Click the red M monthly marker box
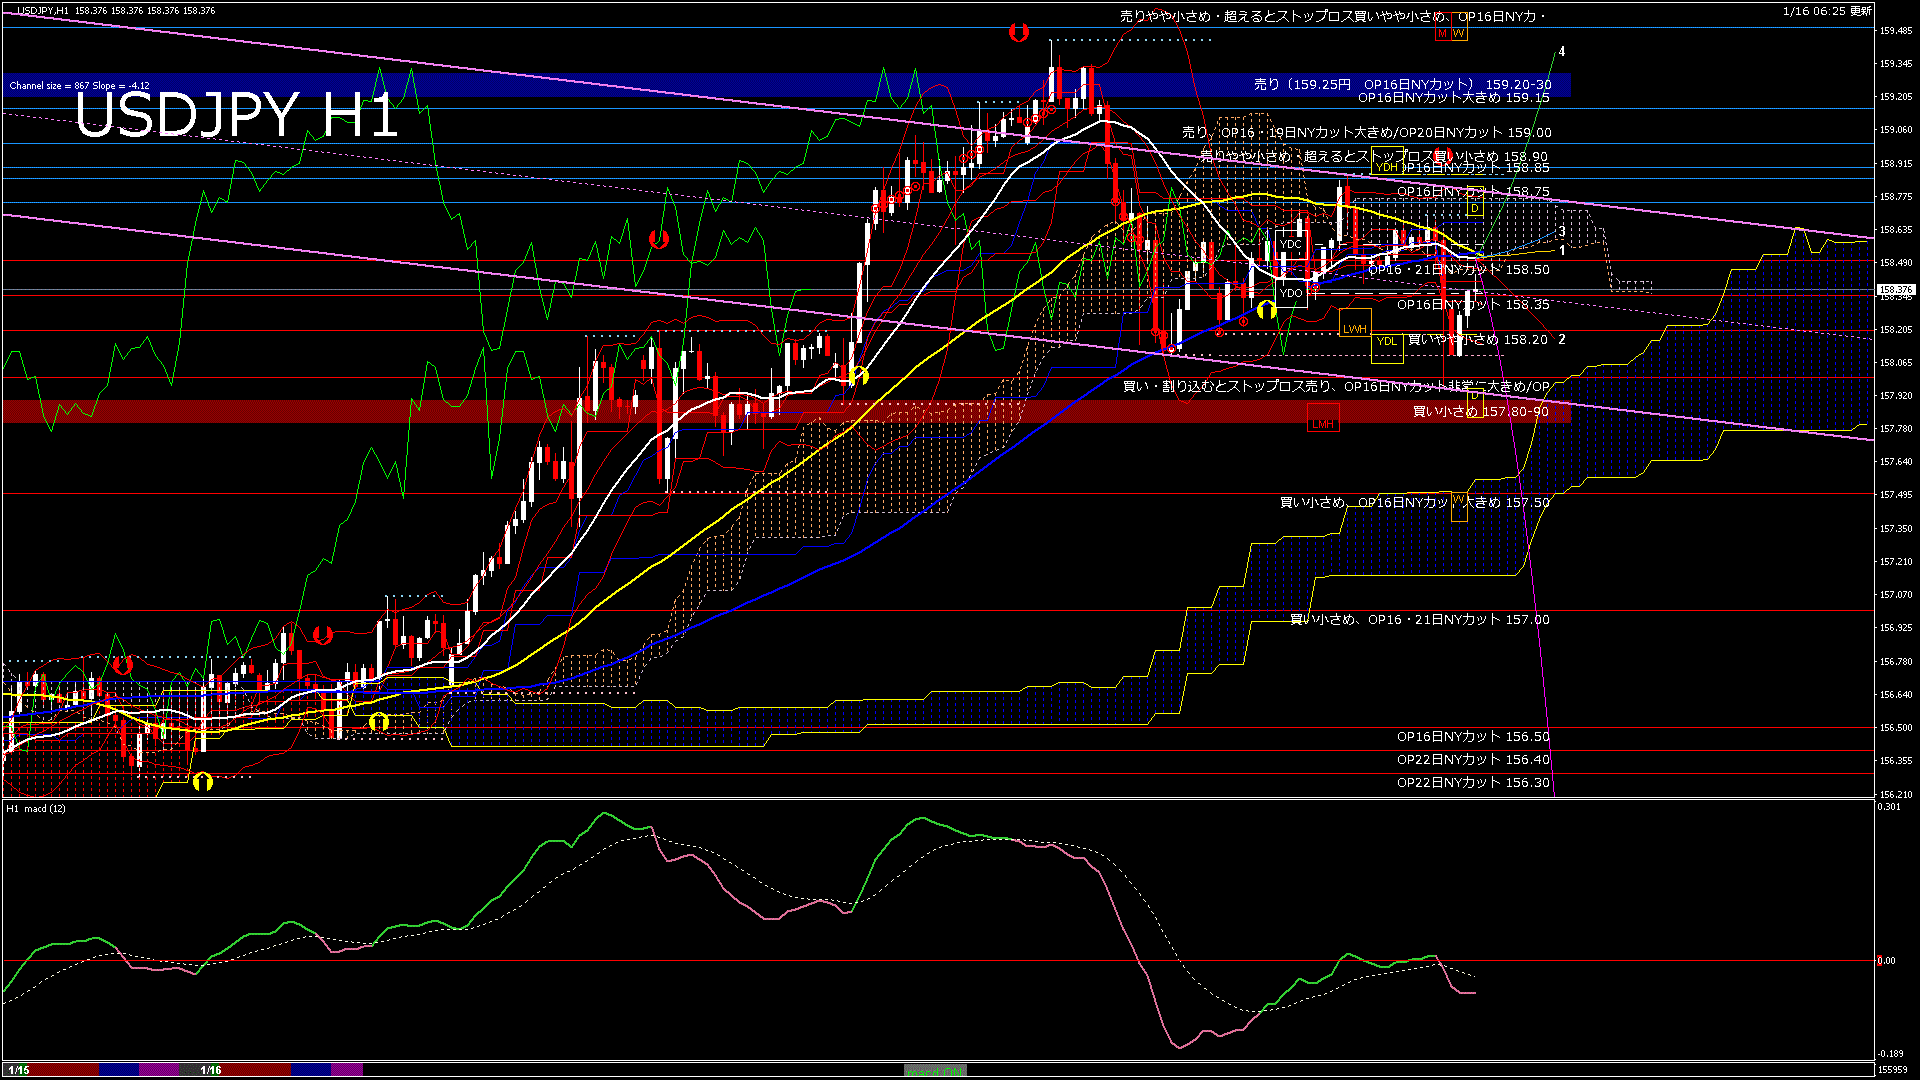 tap(1442, 34)
